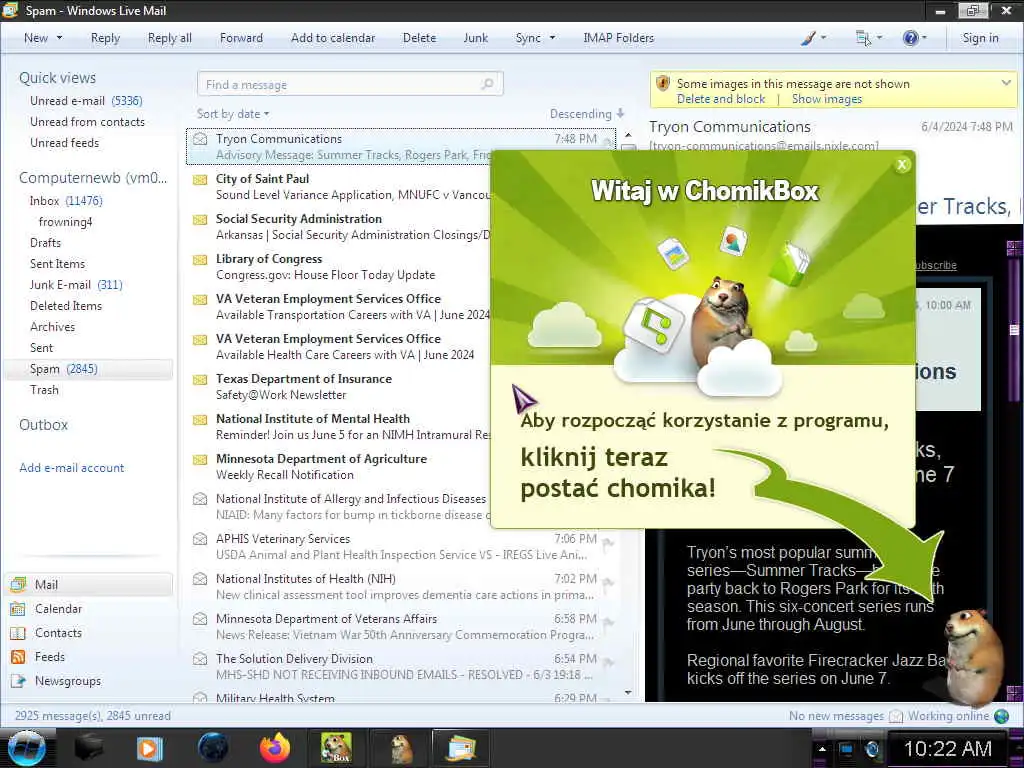Toggle Descending sort order
The width and height of the screenshot is (1024, 768).
[586, 114]
